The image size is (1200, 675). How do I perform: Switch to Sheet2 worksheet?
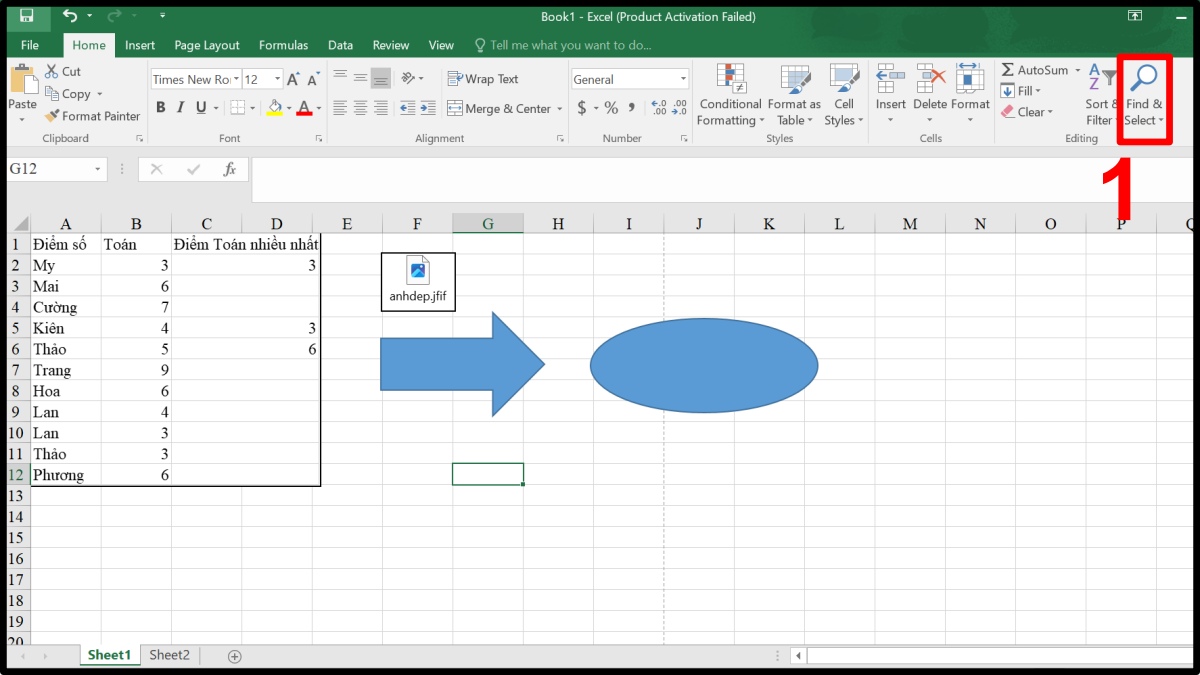tap(169, 655)
